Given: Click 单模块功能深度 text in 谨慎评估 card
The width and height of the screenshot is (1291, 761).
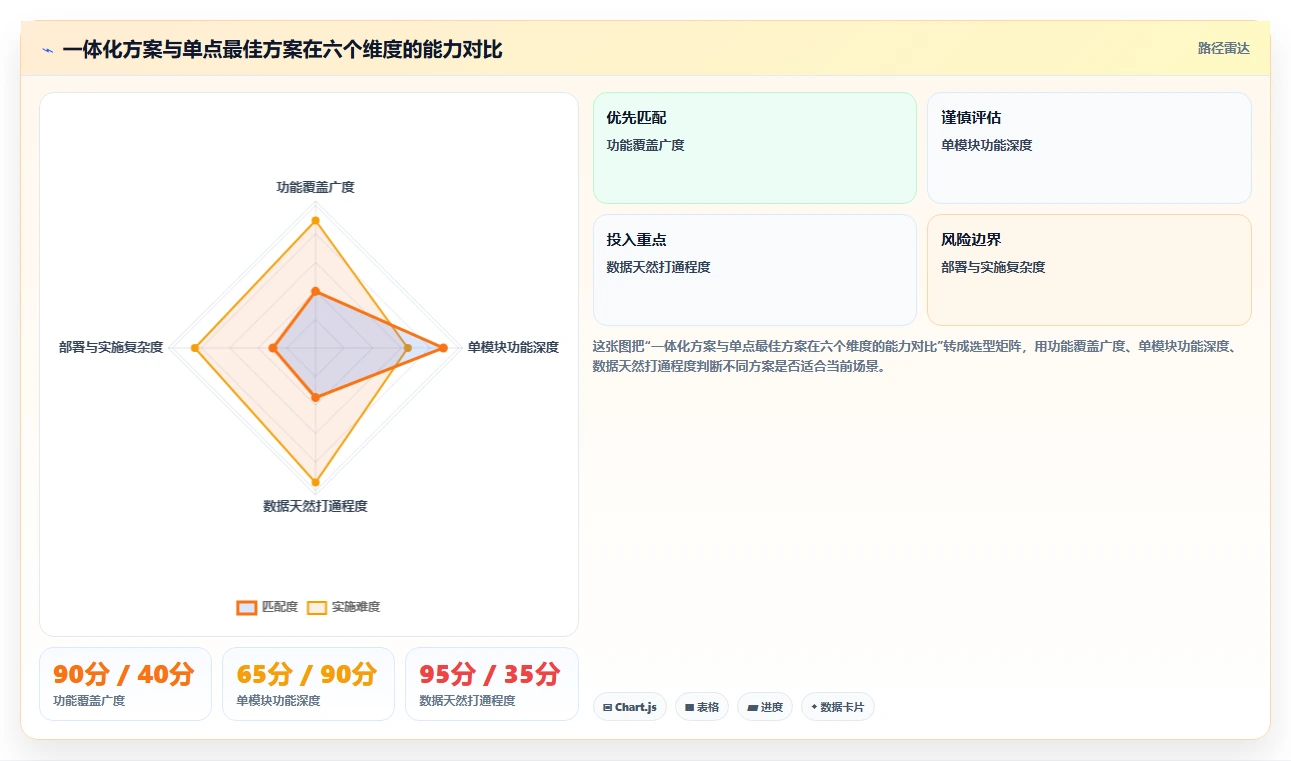Looking at the screenshot, I should 987,145.
